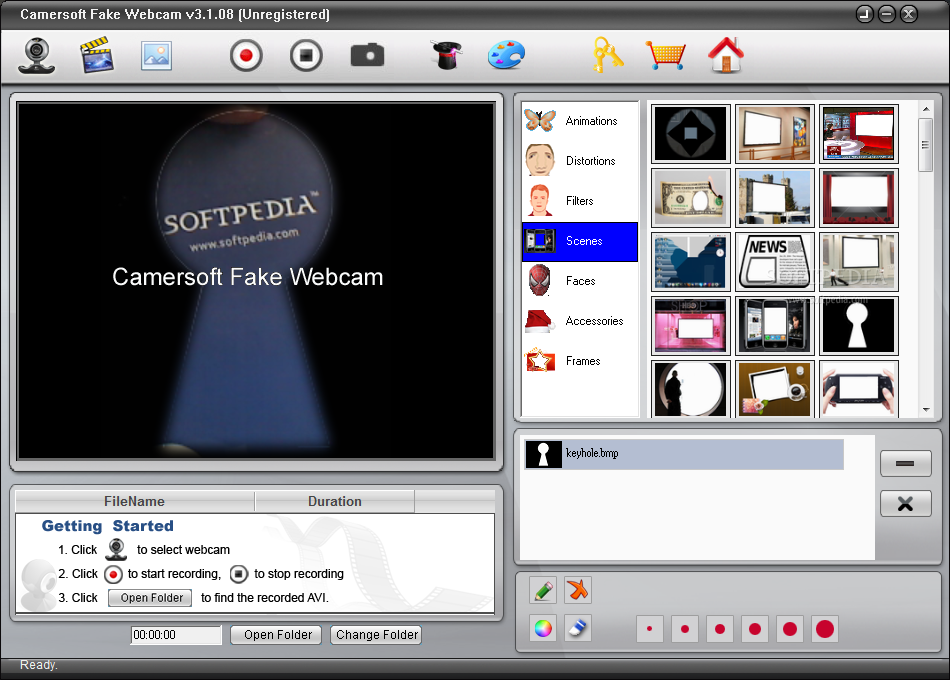Start recording with the red record button

[x=246, y=56]
